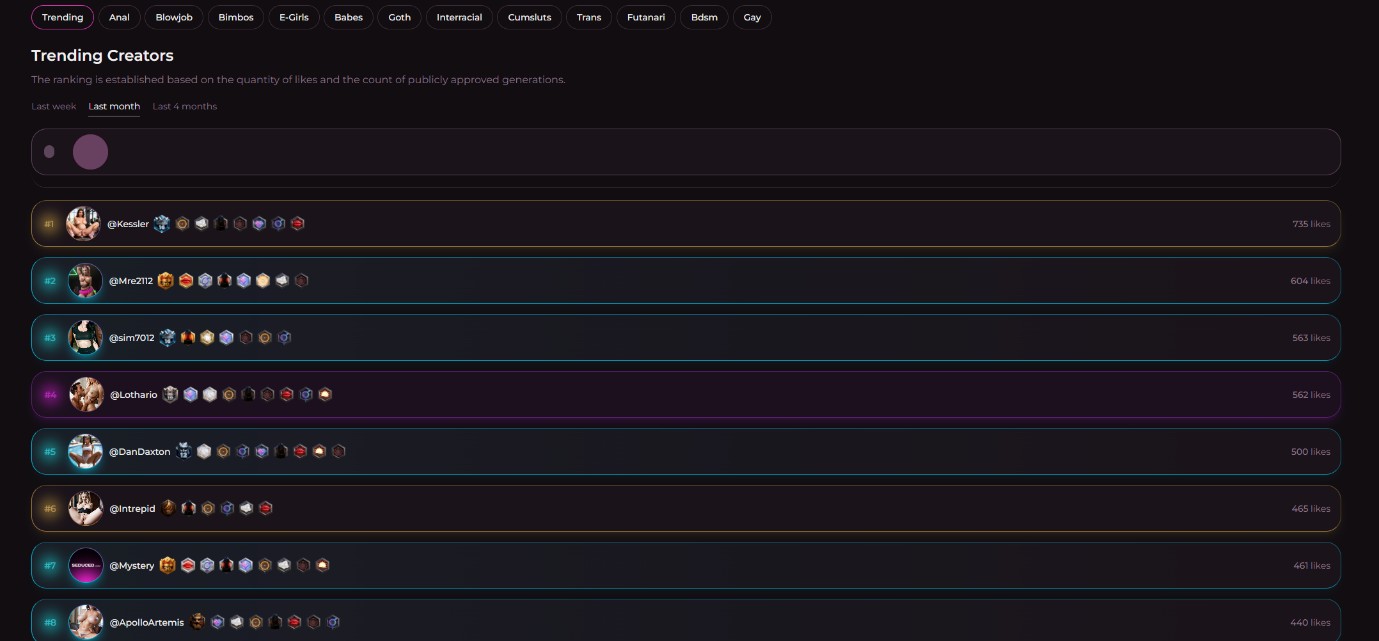
Task: Open @Lothario's creator profile link
Action: click(x=134, y=395)
